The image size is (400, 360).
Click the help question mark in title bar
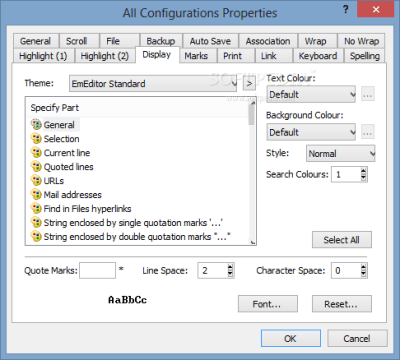click(346, 9)
